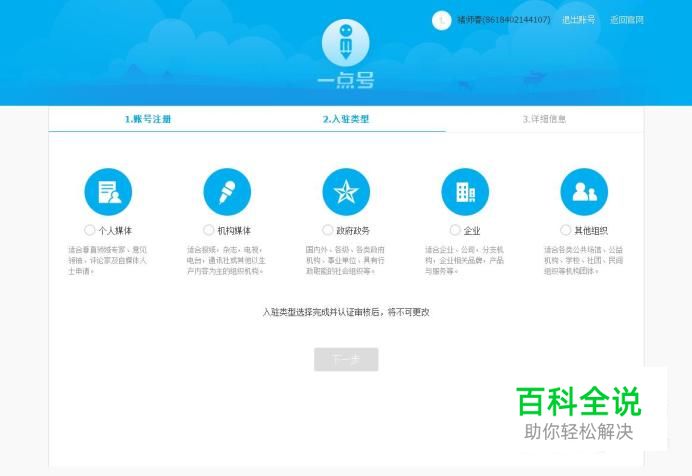Click the 政府政务 star icon
Screen dimensions: 692x476
tap(346, 192)
